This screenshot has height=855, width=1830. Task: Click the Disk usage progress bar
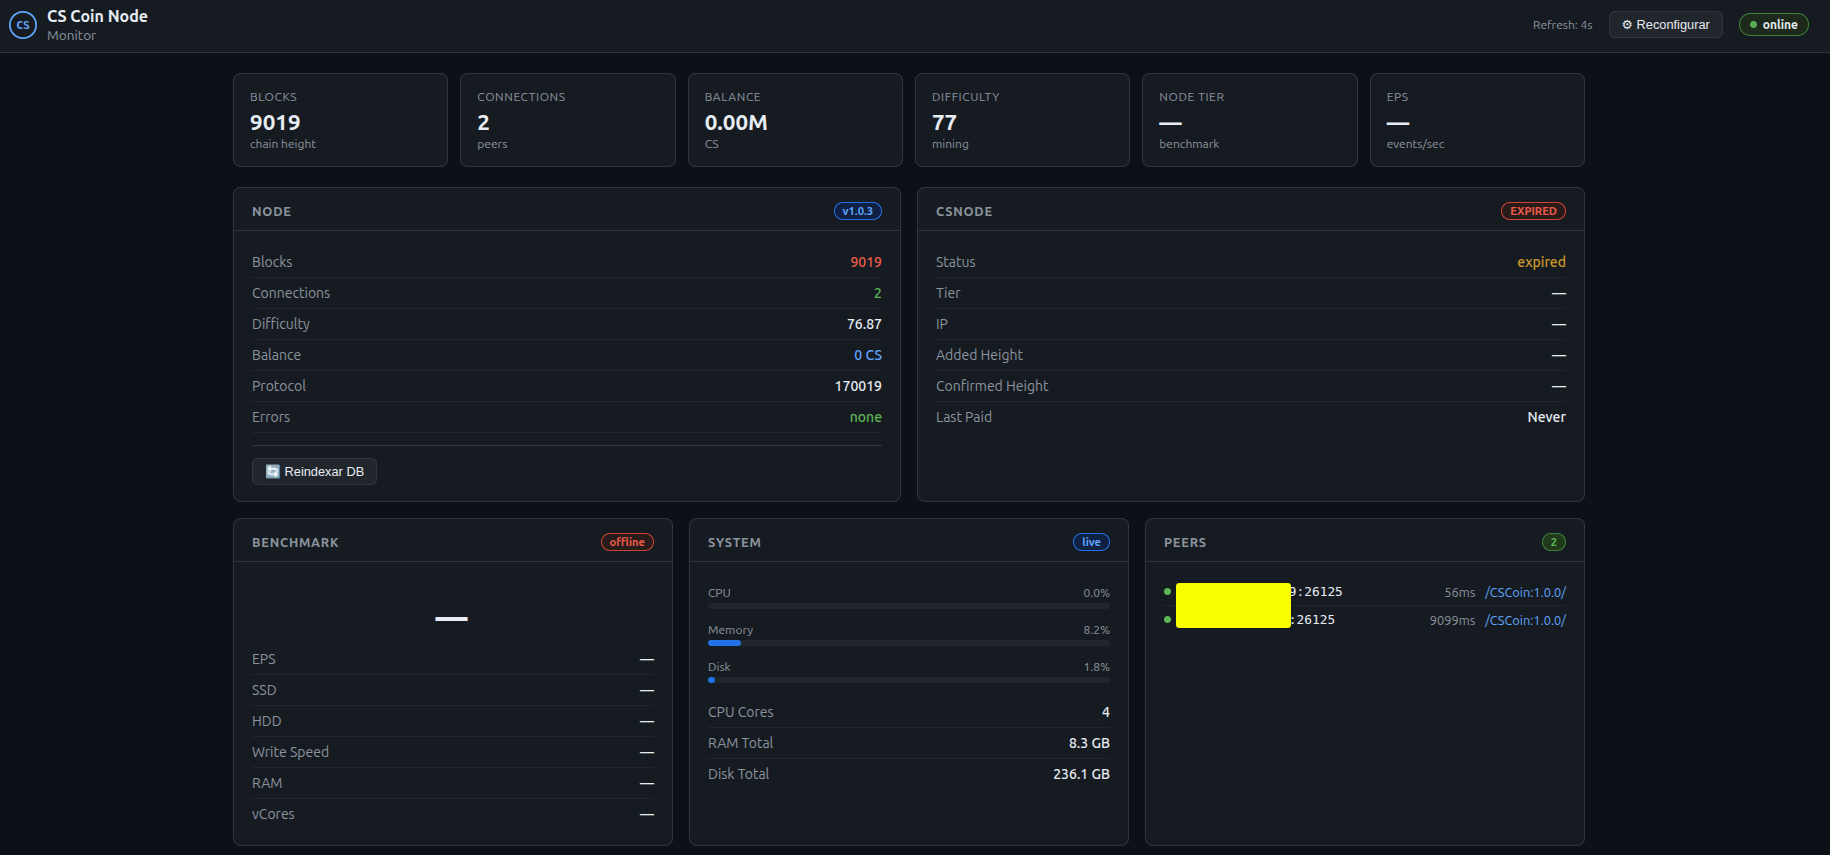coord(909,680)
